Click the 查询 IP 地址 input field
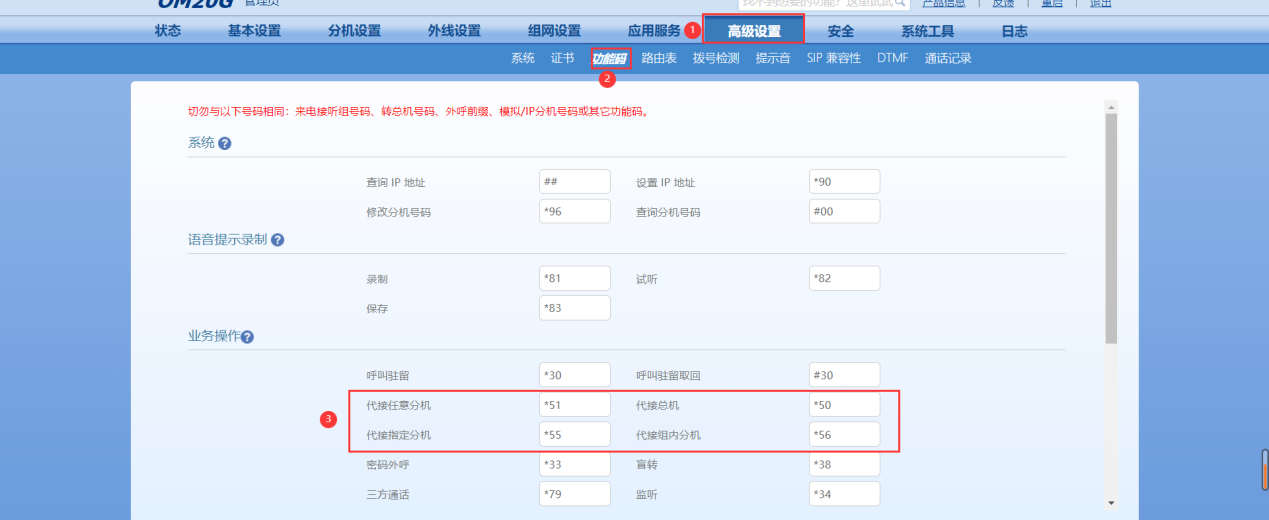This screenshot has height=520, width=1269. point(574,181)
